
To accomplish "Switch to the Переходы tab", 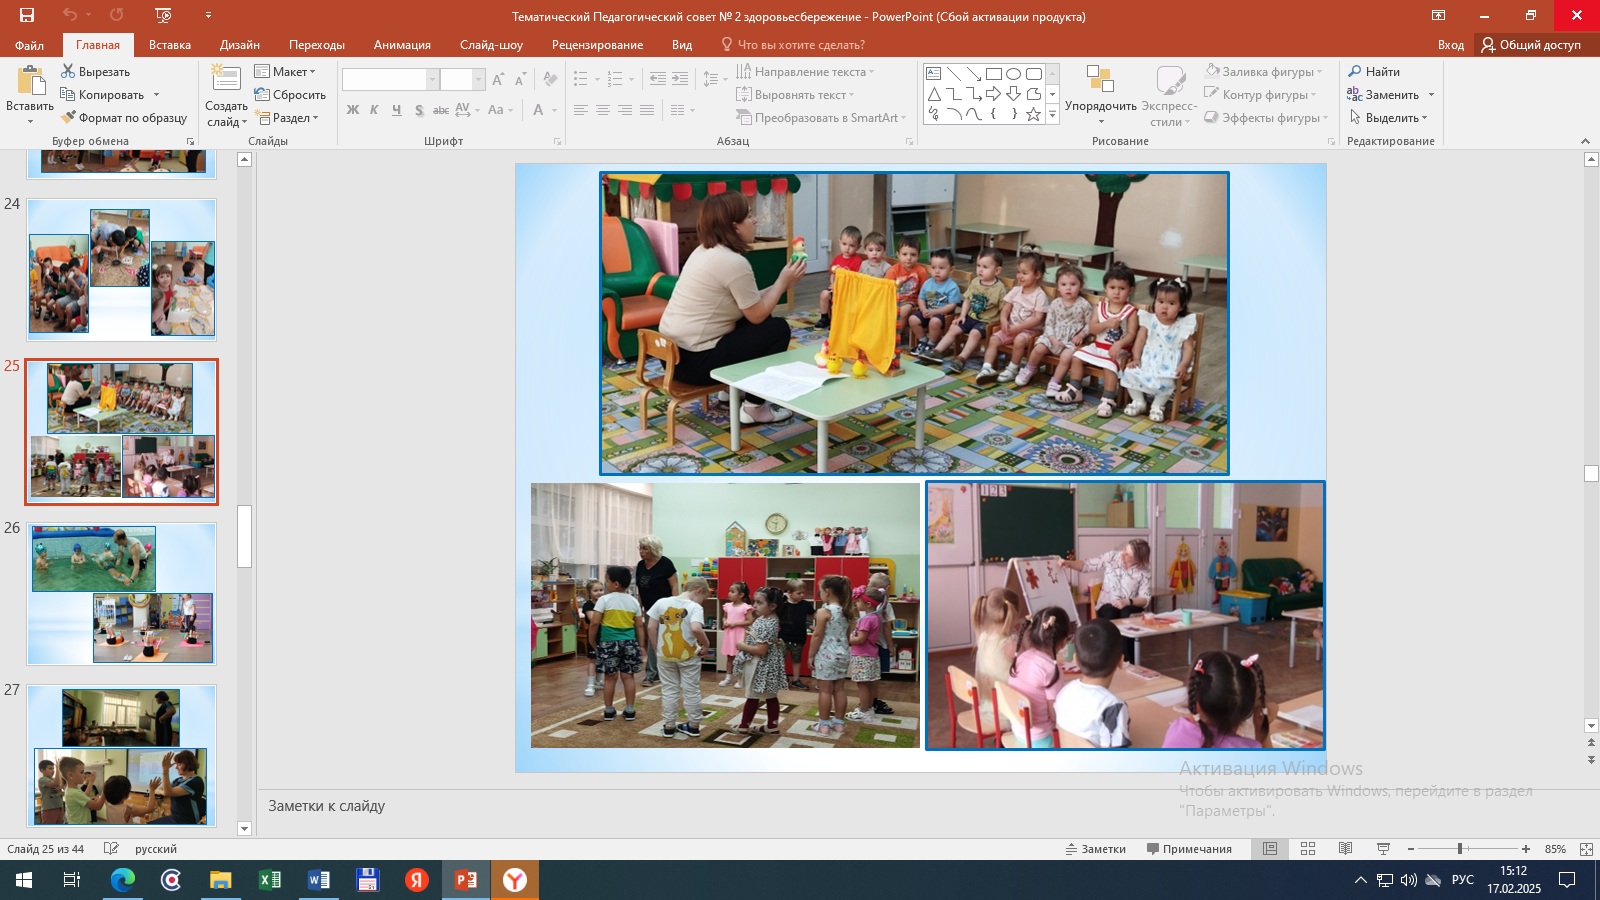I will click(x=317, y=45).
